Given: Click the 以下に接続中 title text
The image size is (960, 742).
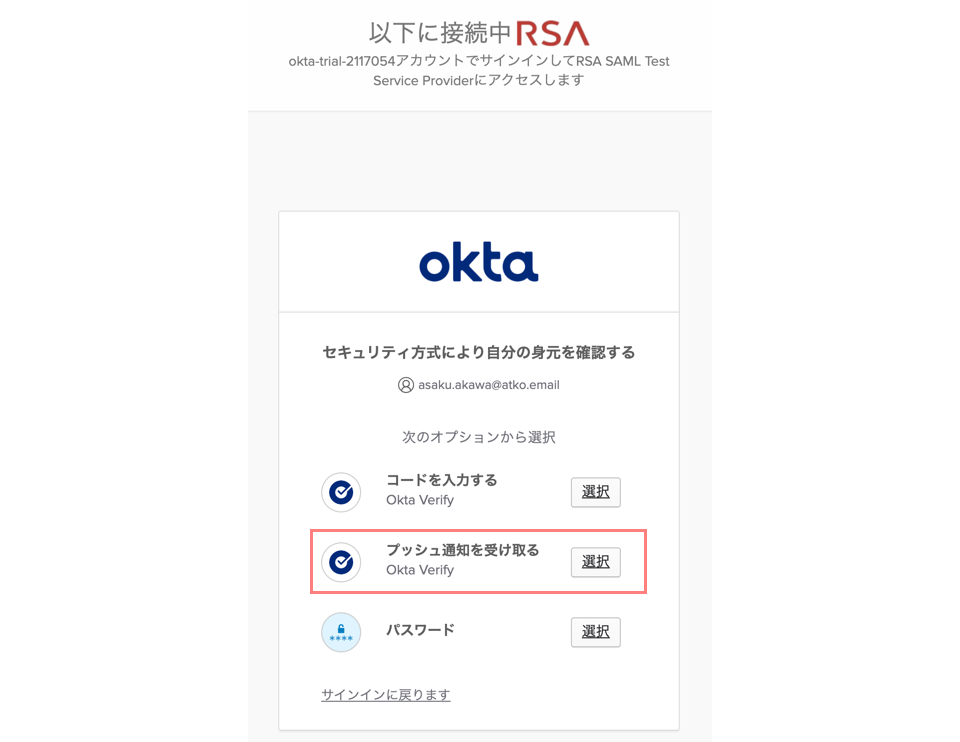Looking at the screenshot, I should [x=440, y=33].
